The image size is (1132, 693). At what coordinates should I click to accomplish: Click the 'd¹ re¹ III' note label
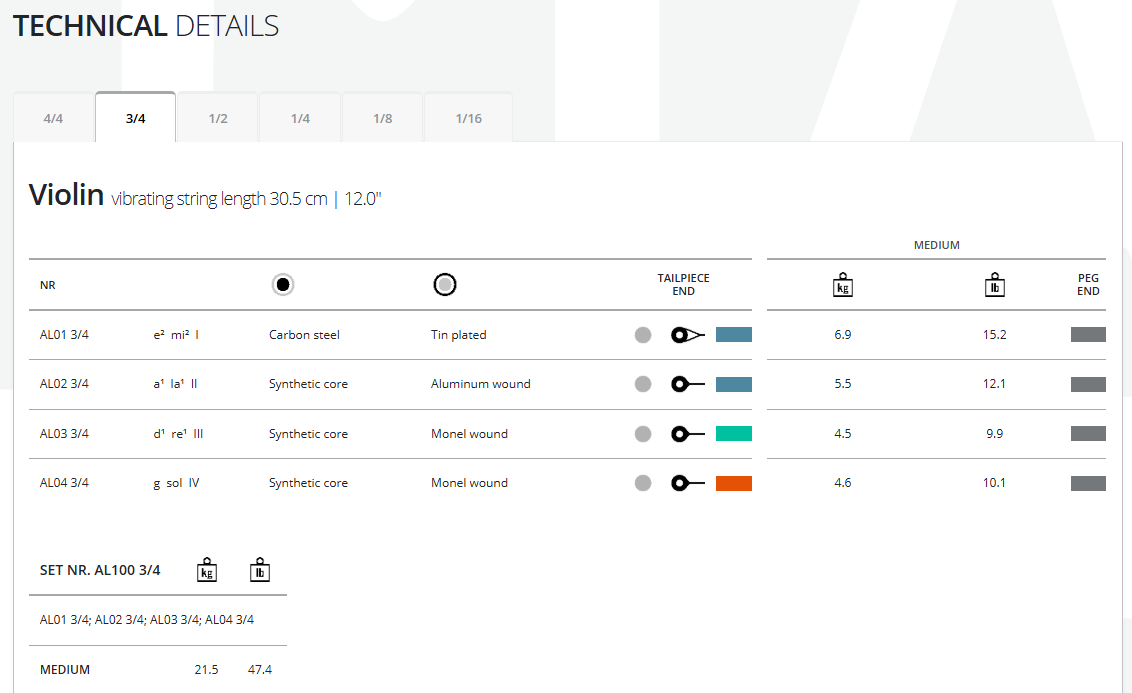(x=178, y=434)
